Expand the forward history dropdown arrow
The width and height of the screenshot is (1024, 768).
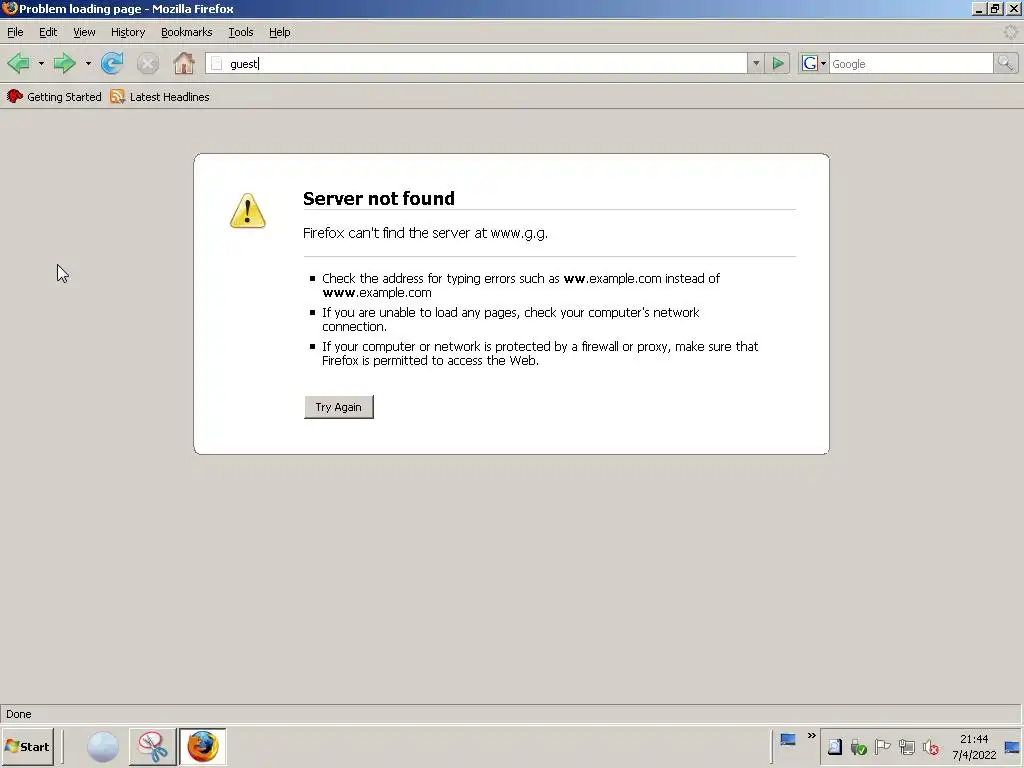(x=88, y=63)
